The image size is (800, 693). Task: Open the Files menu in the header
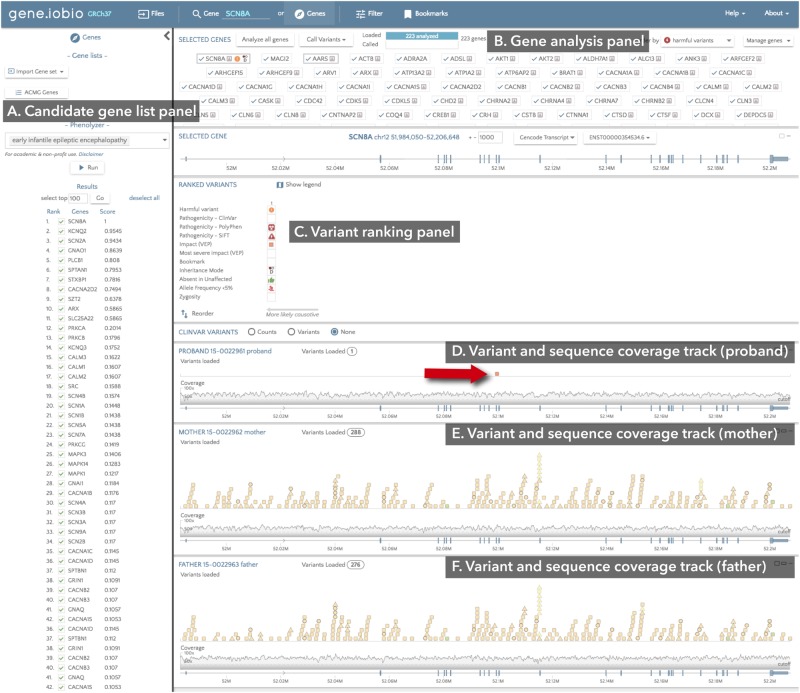pyautogui.click(x=152, y=14)
